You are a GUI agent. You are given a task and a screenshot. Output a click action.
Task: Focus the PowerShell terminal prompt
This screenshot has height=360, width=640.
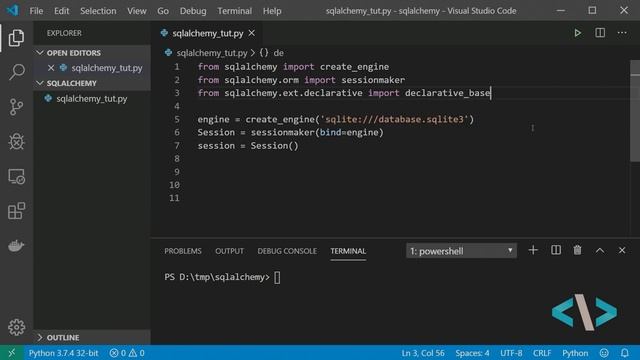222,277
